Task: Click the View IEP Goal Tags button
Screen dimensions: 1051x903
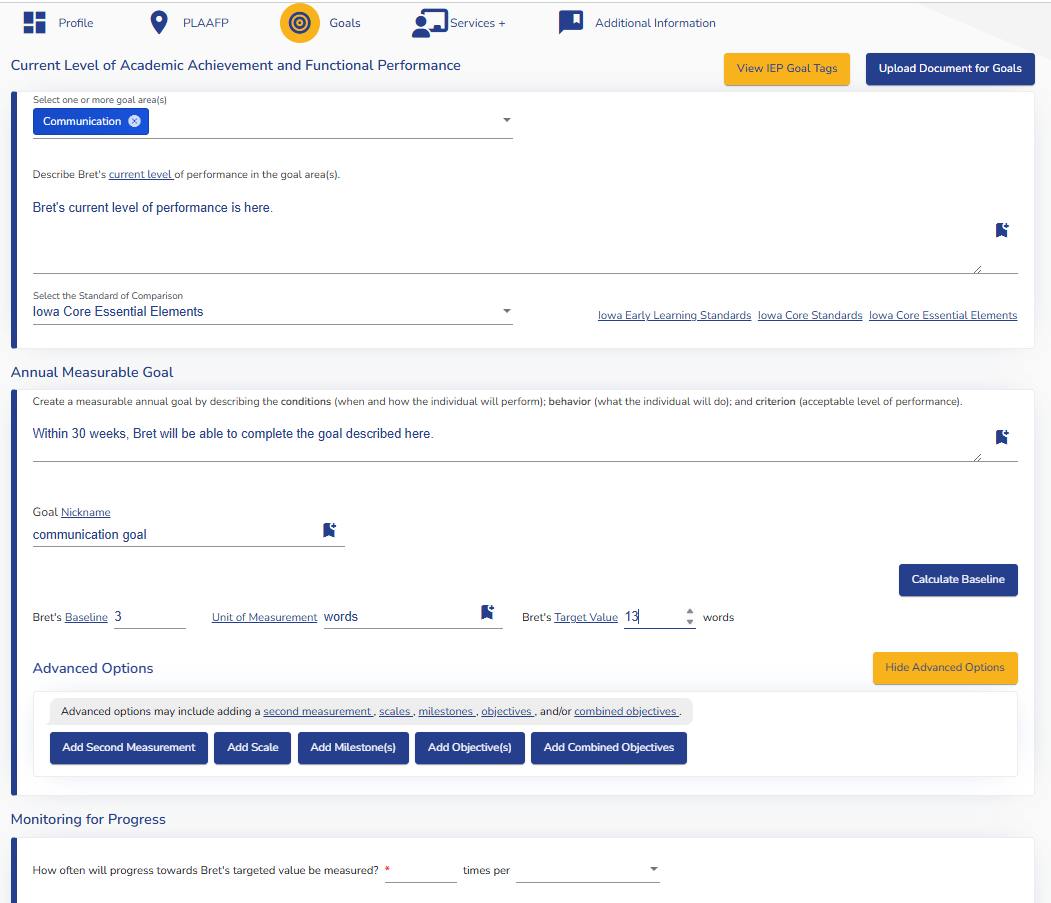Action: tap(787, 69)
